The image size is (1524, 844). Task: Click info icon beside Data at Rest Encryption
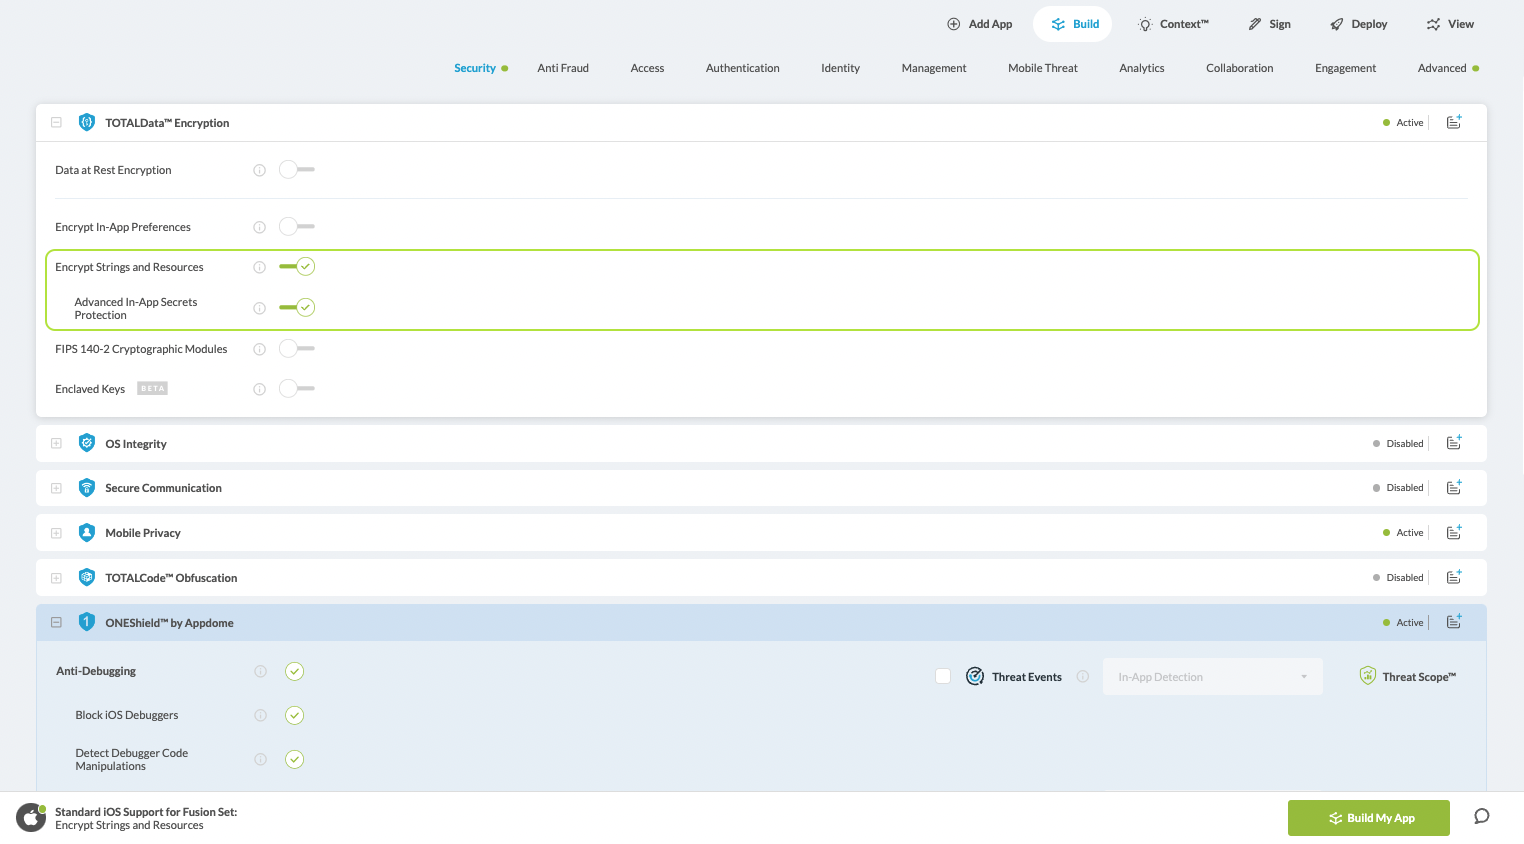point(259,170)
